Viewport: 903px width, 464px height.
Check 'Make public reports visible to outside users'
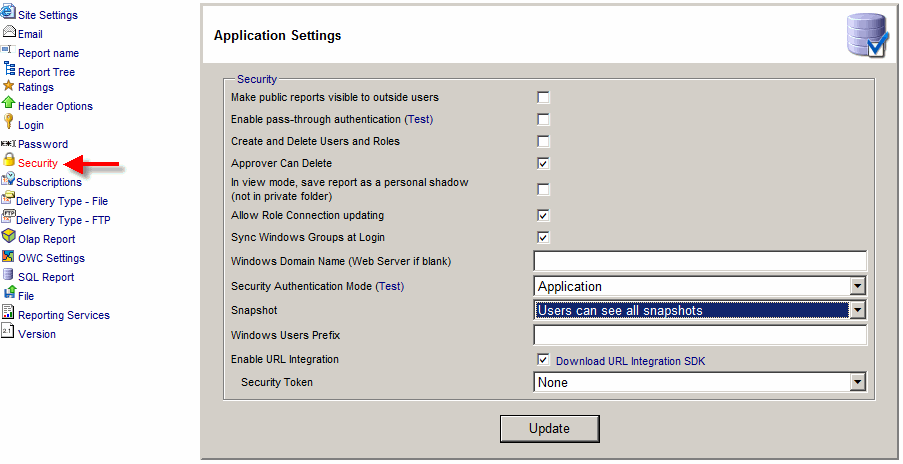(x=543, y=97)
